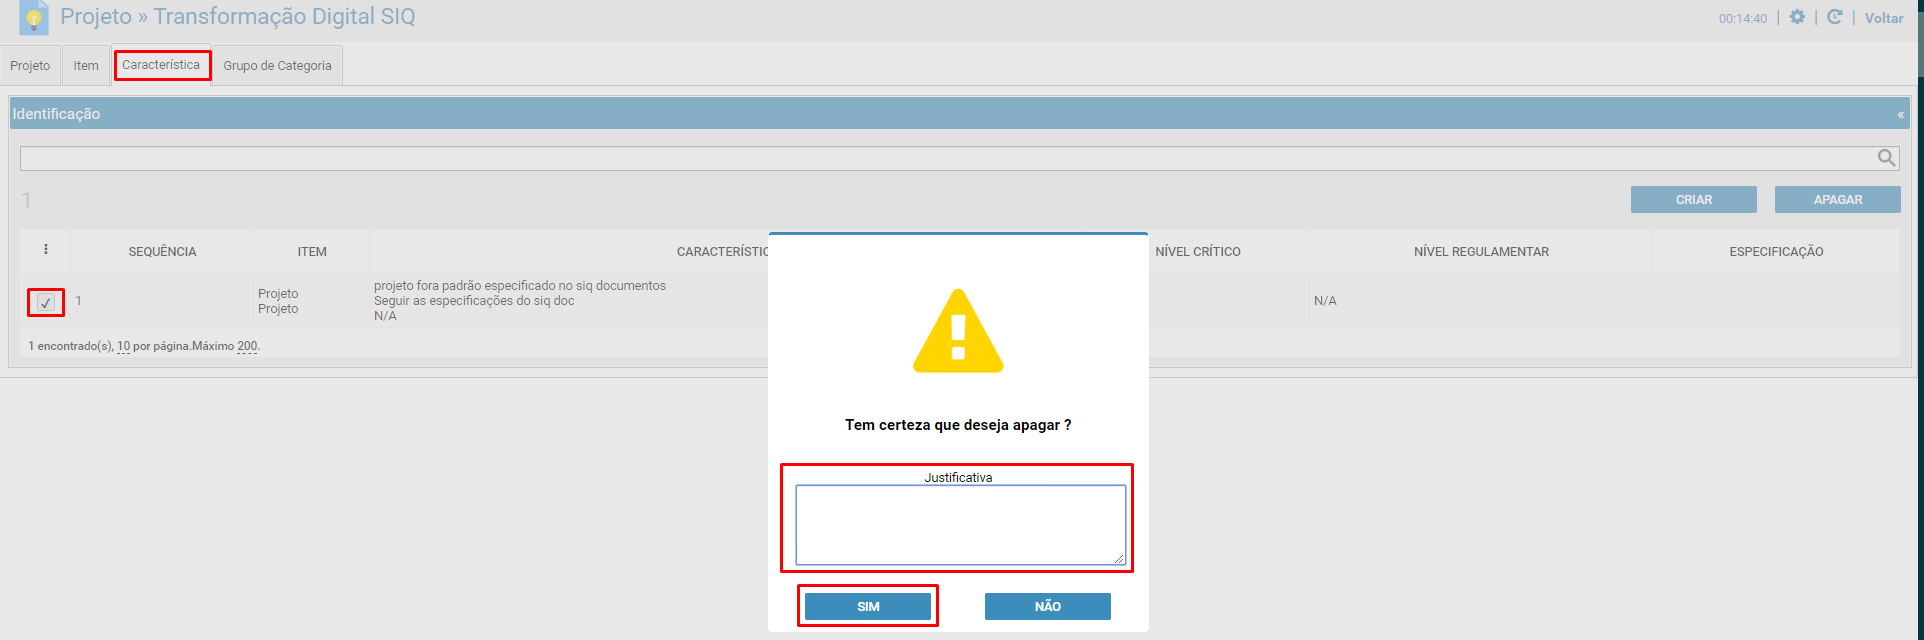Click the ITEM column header
Screen dimensions: 1924x640
coord(312,252)
